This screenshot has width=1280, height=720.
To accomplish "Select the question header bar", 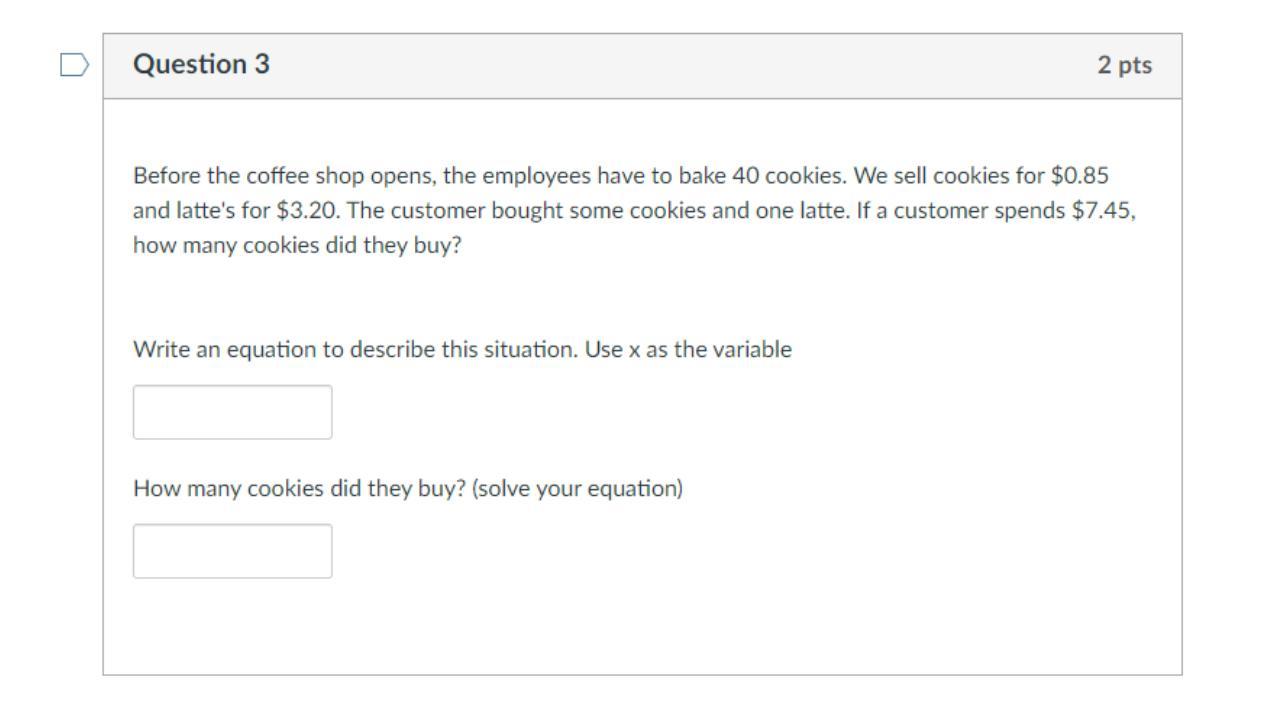I will click(x=642, y=66).
